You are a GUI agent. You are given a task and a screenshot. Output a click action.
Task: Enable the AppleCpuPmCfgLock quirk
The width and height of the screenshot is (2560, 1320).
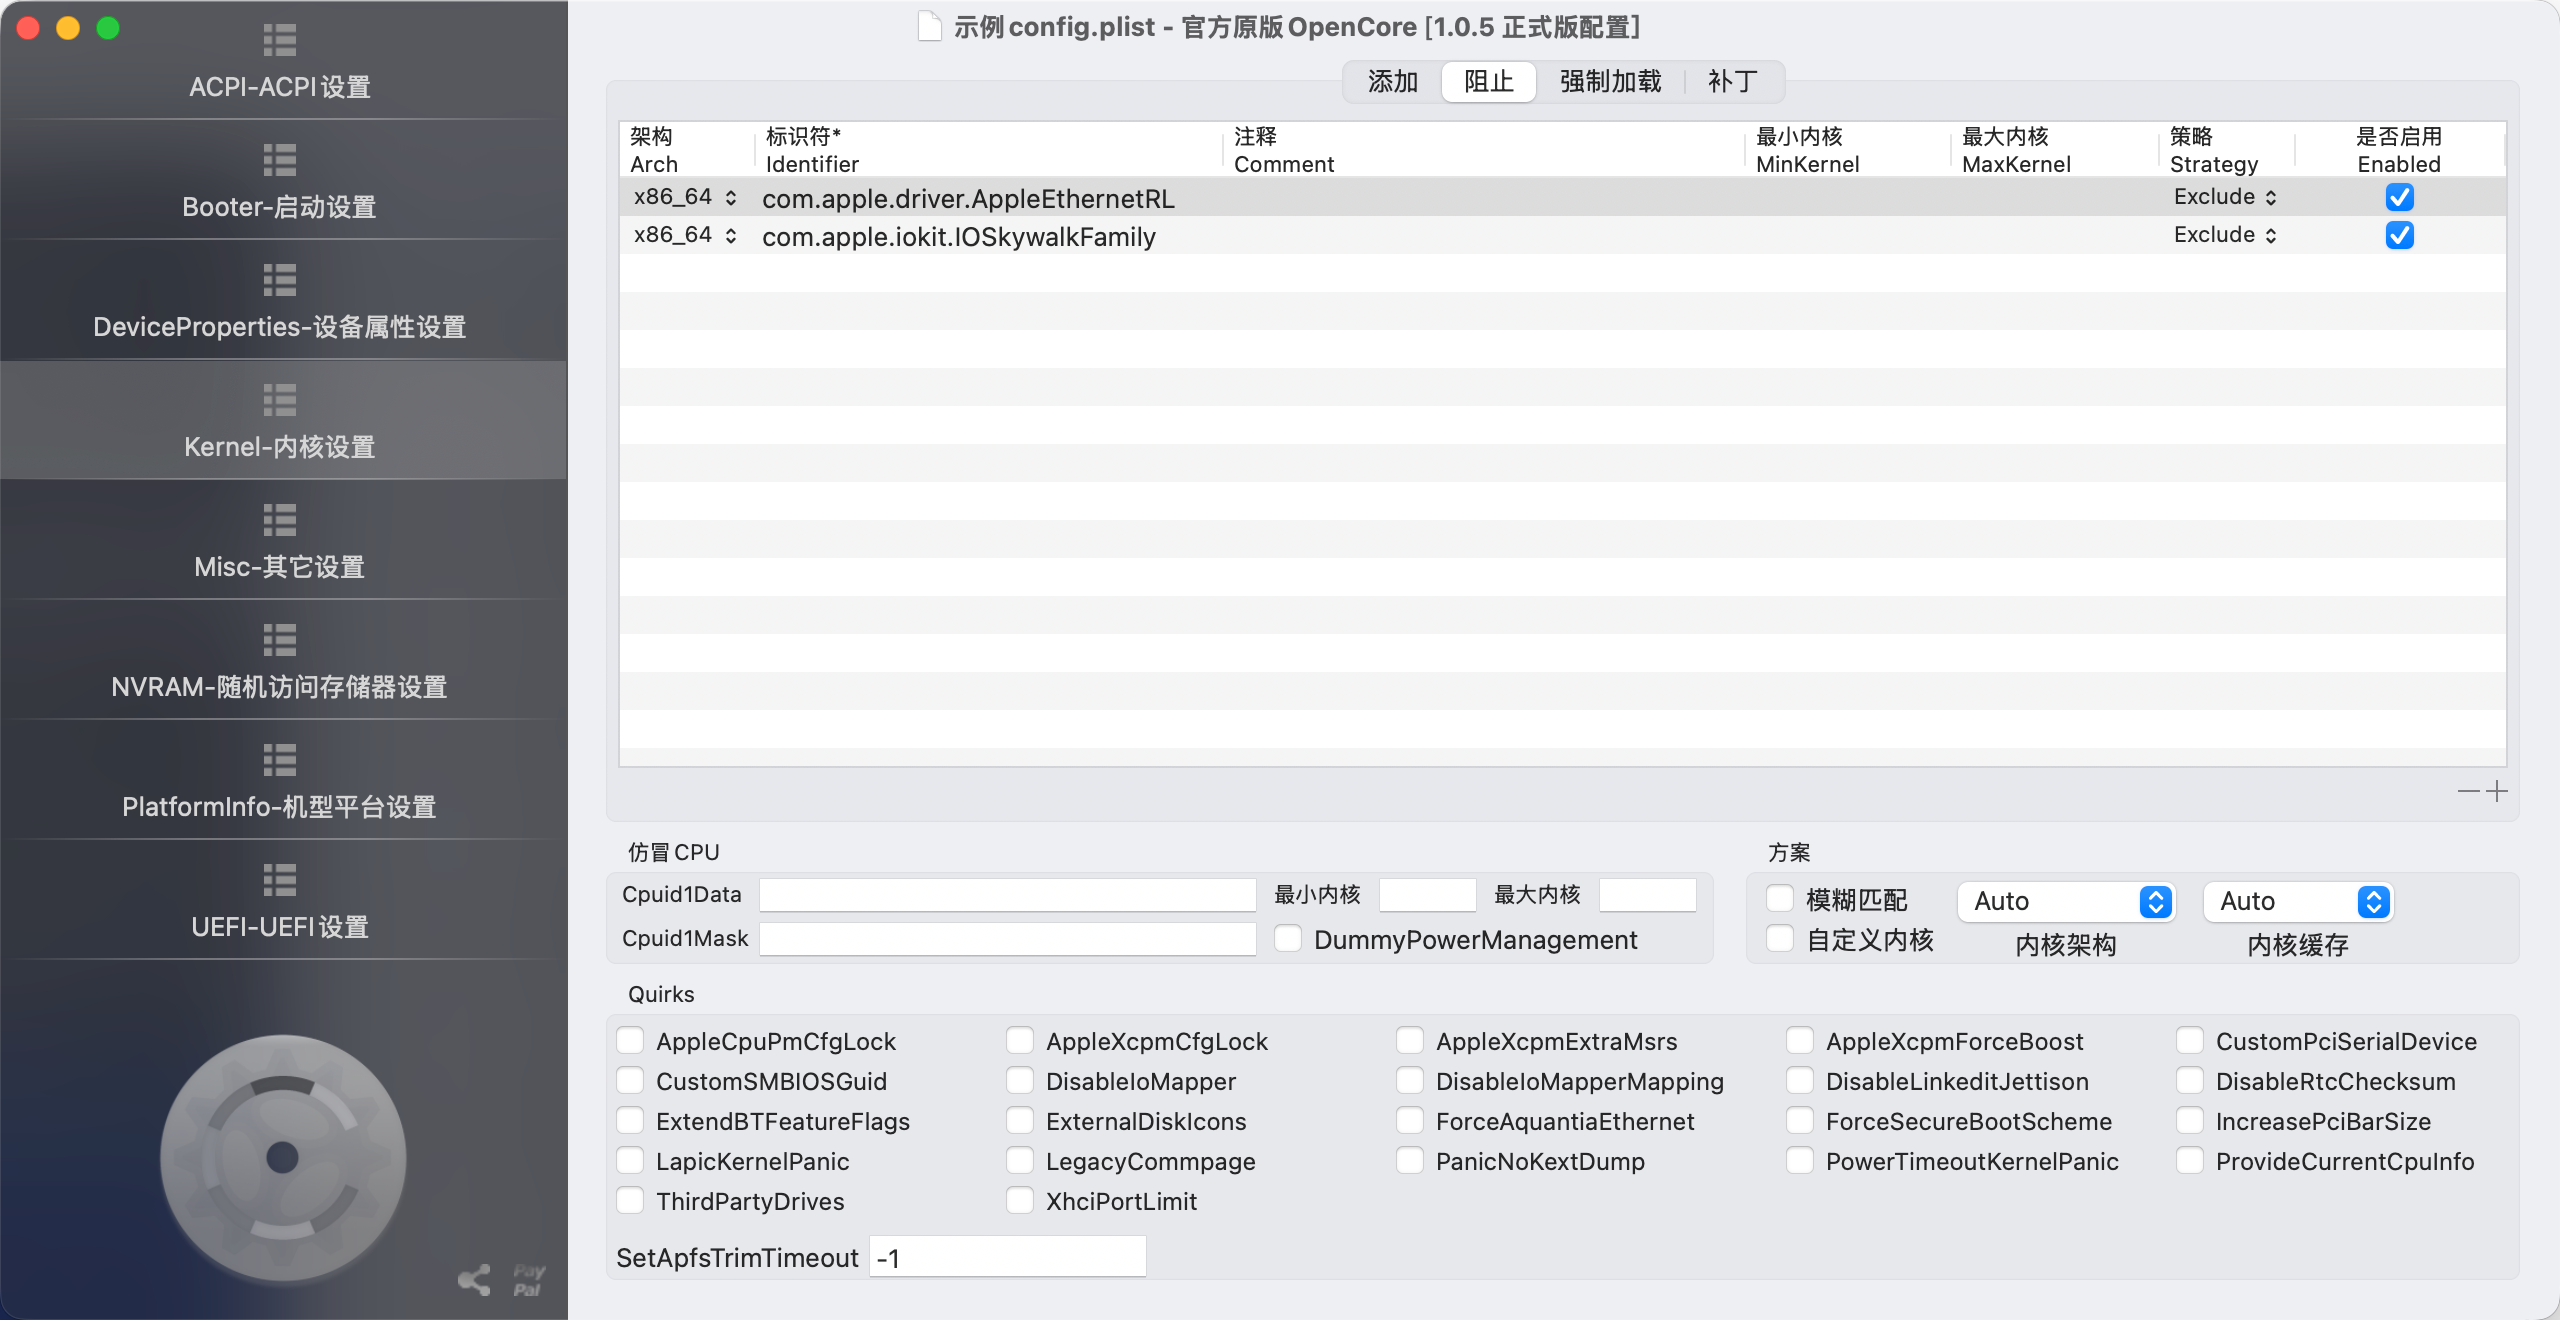click(x=630, y=1041)
